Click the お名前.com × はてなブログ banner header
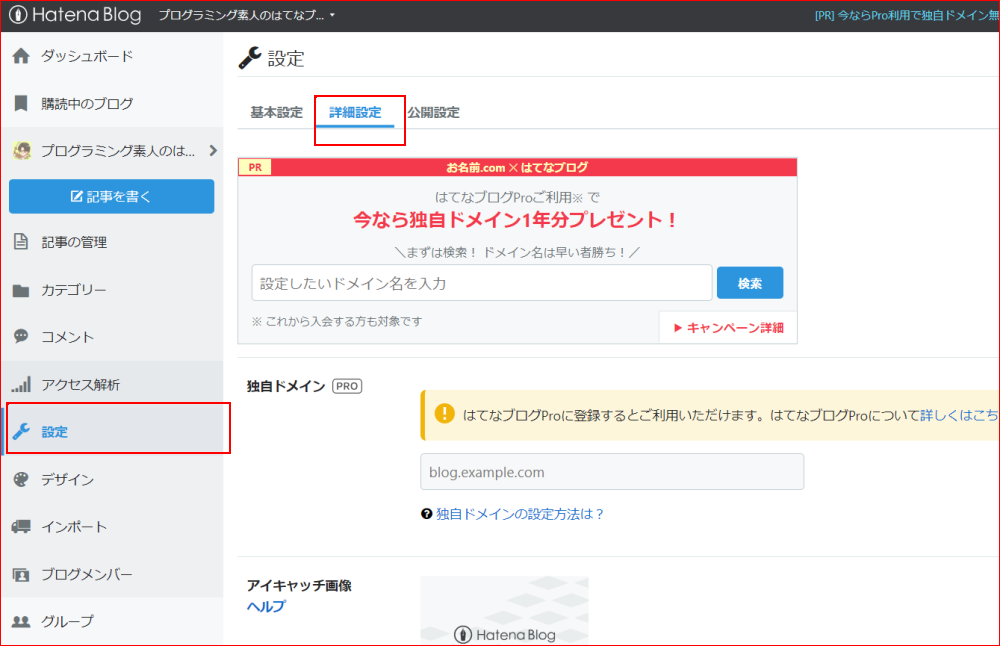Viewport: 1000px width, 646px height. [517, 167]
